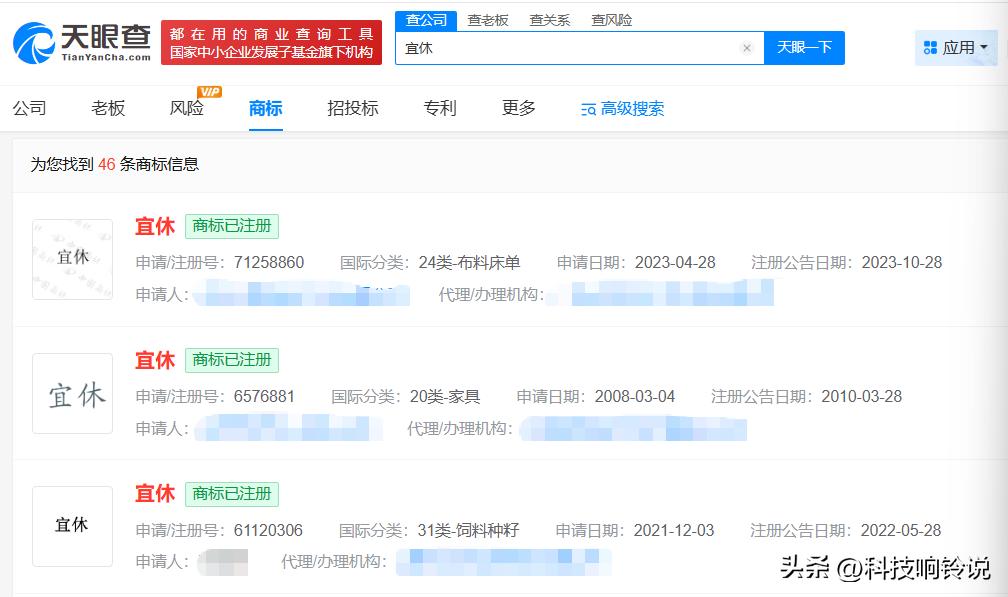The width and height of the screenshot is (1008, 597).
Task: Click the 46 results count
Action: click(x=107, y=165)
